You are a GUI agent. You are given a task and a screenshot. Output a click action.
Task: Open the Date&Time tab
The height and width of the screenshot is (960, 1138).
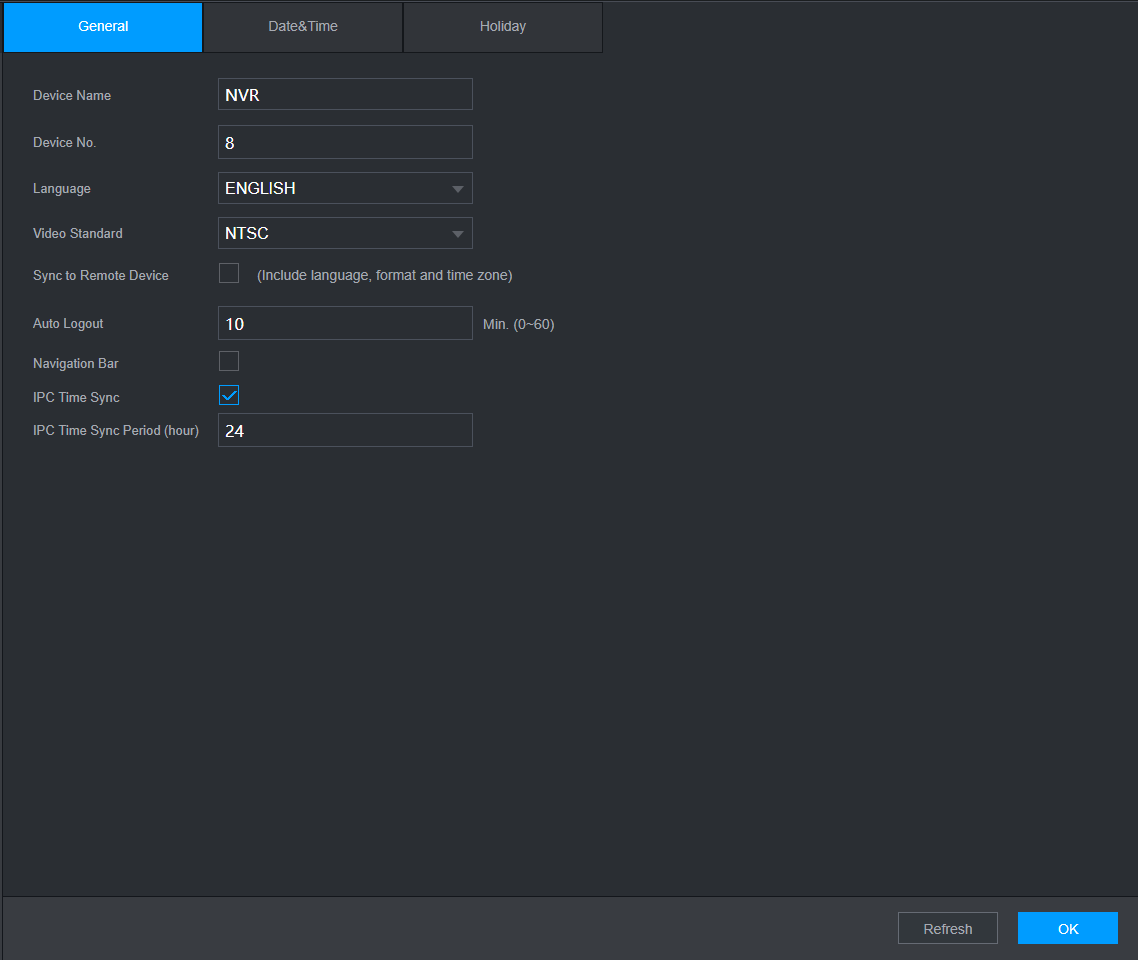coord(303,27)
